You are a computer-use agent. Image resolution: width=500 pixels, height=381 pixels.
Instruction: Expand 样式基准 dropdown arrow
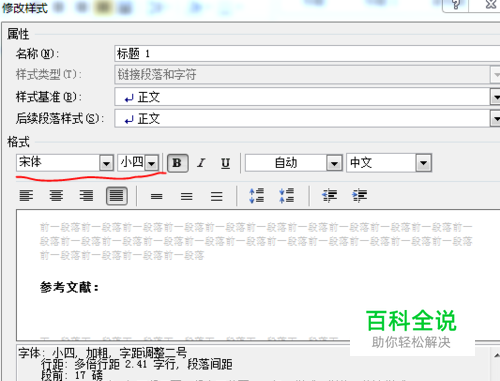click(496, 97)
